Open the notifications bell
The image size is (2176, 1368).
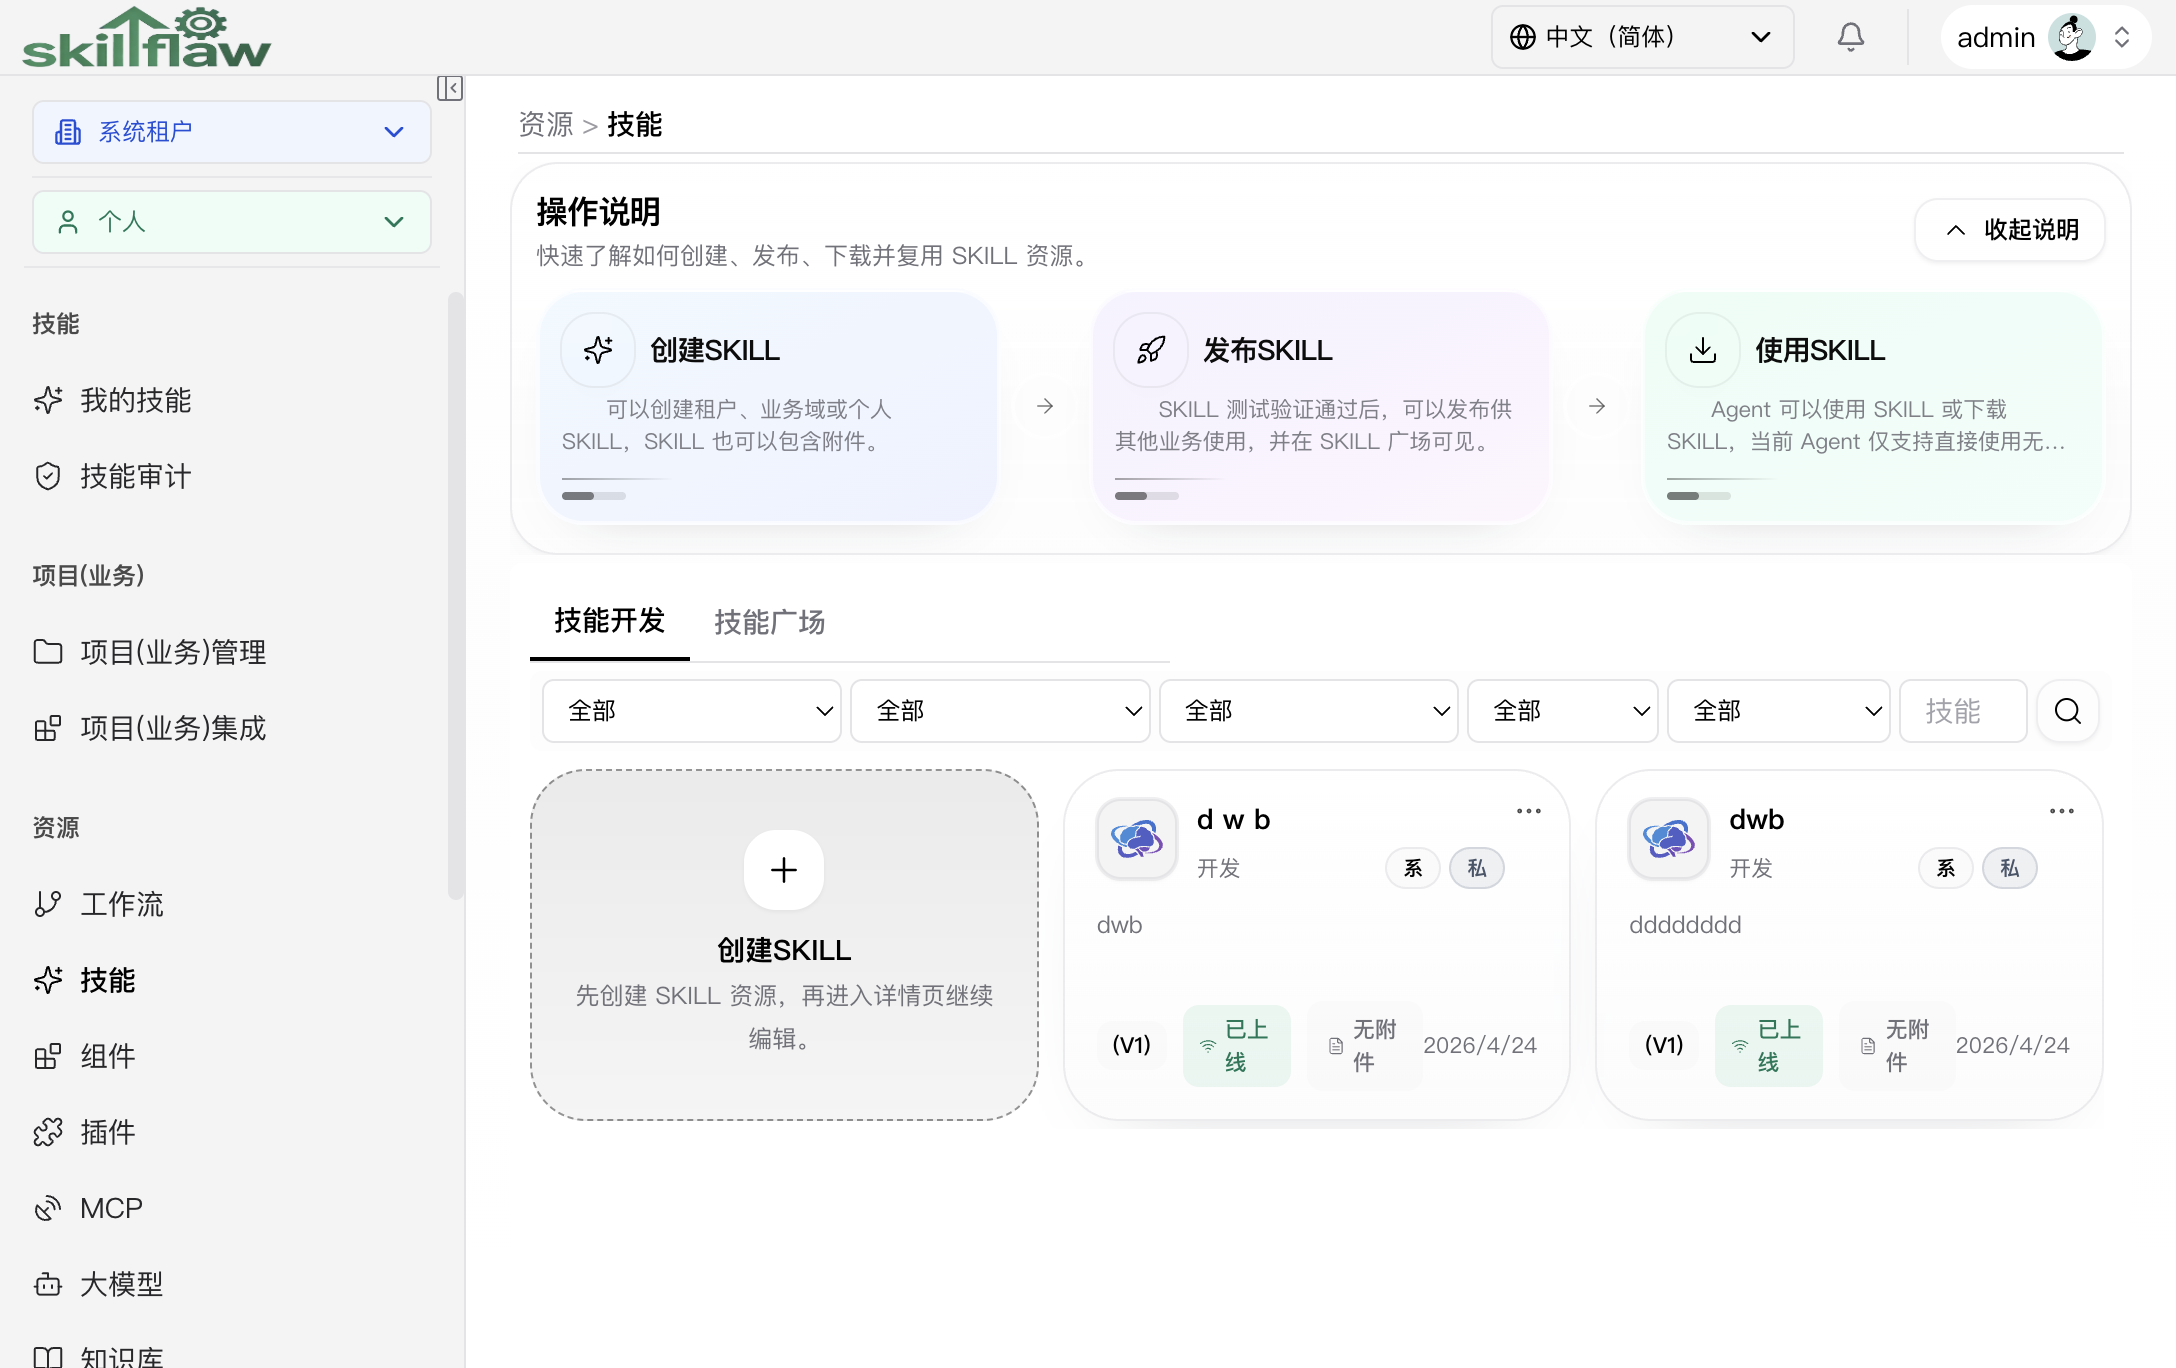1850,37
